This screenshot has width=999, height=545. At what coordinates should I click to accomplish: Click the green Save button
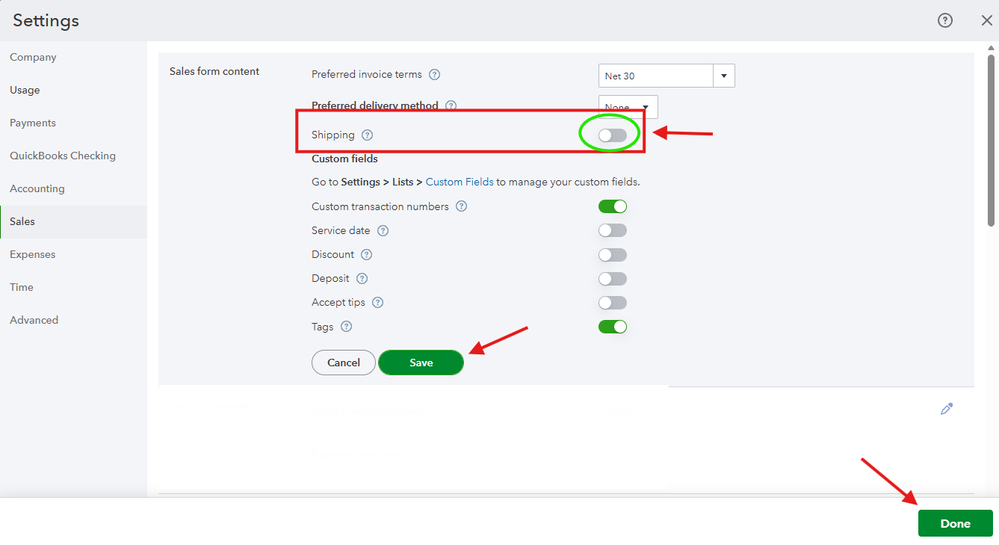[421, 363]
